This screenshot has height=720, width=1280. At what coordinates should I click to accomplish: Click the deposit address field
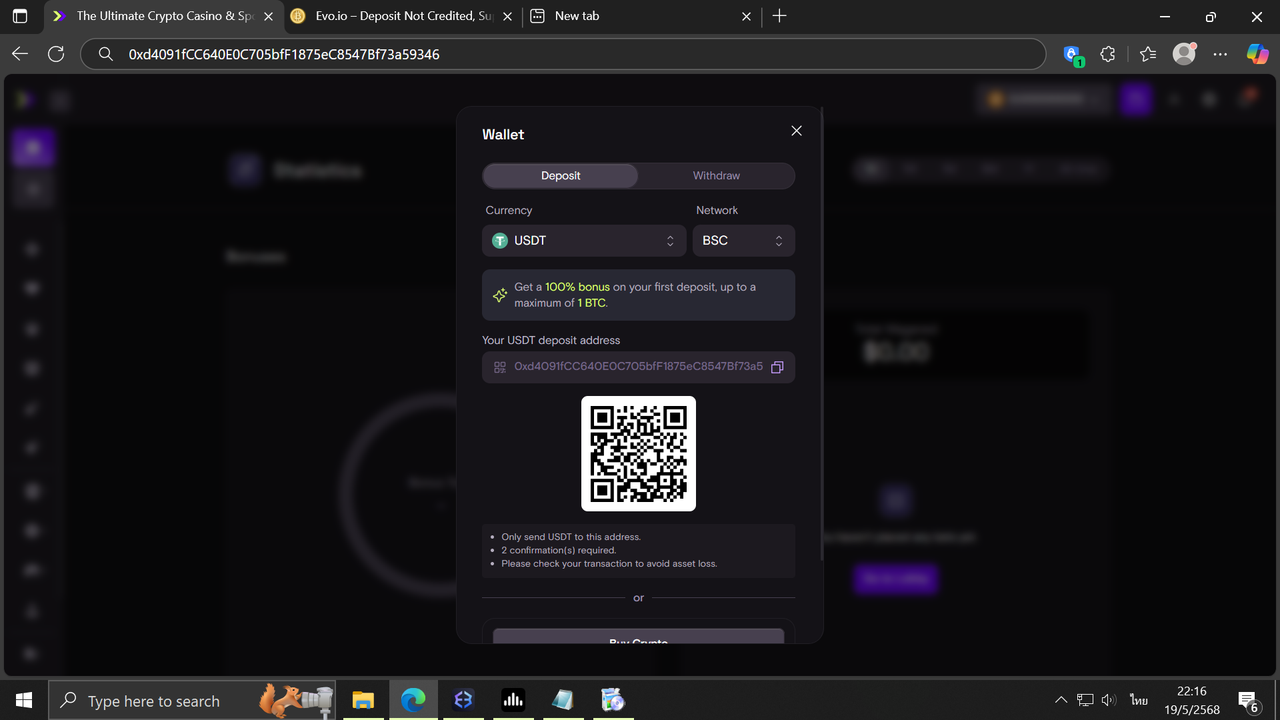click(x=638, y=367)
